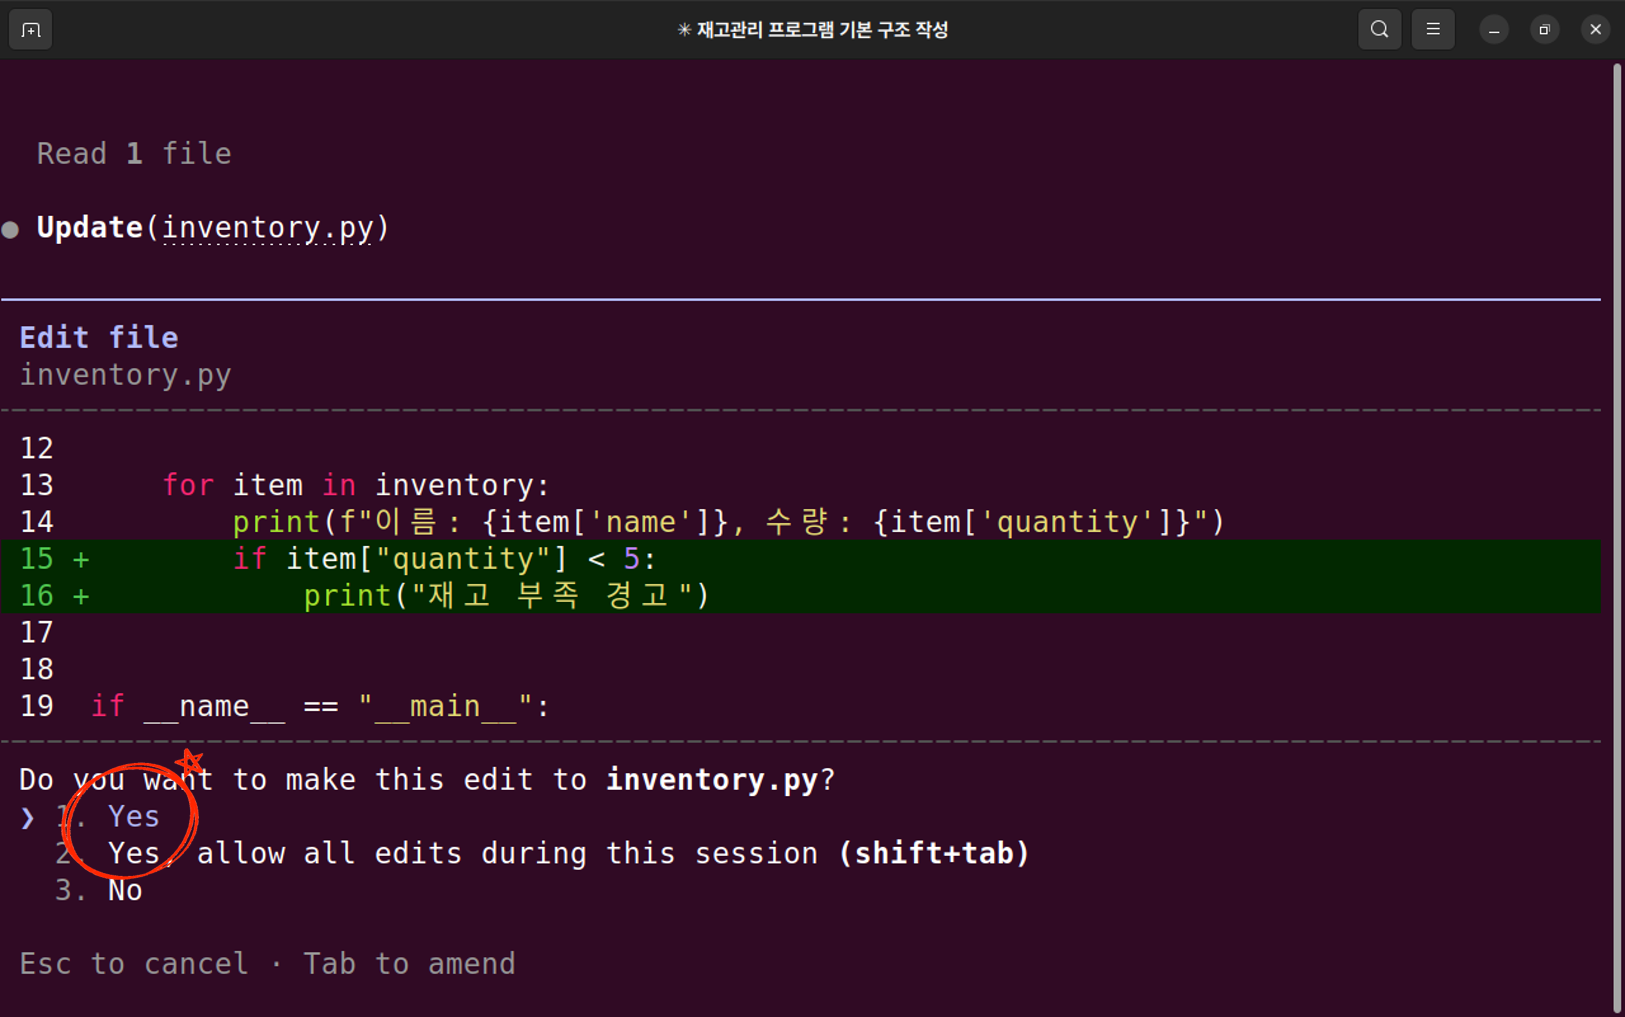Open the hamburger main menu
This screenshot has width=1625, height=1017.
pos(1432,30)
